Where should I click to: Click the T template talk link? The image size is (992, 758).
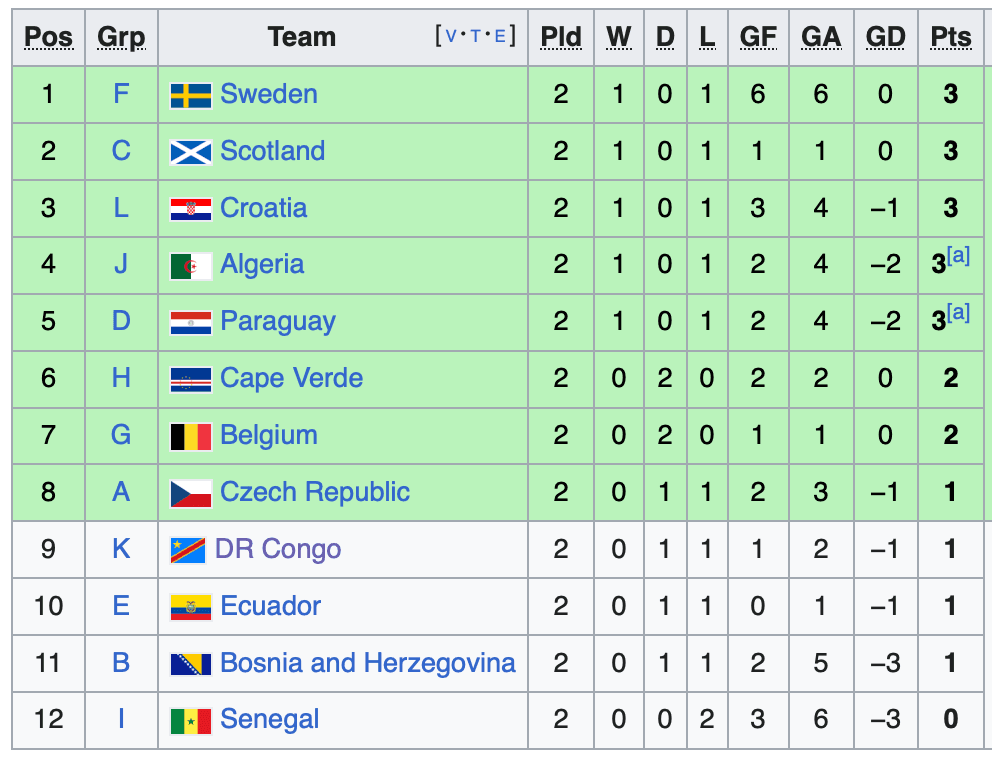475,36
